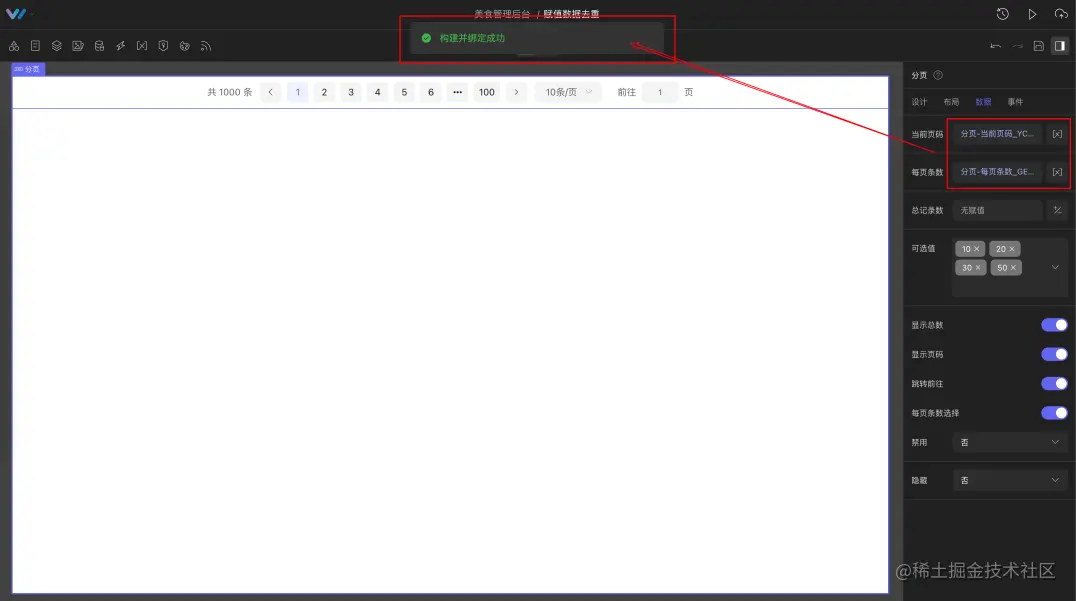This screenshot has width=1076, height=601.
Task: Expand the 可选值 options dropdown arrow
Action: click(1055, 268)
